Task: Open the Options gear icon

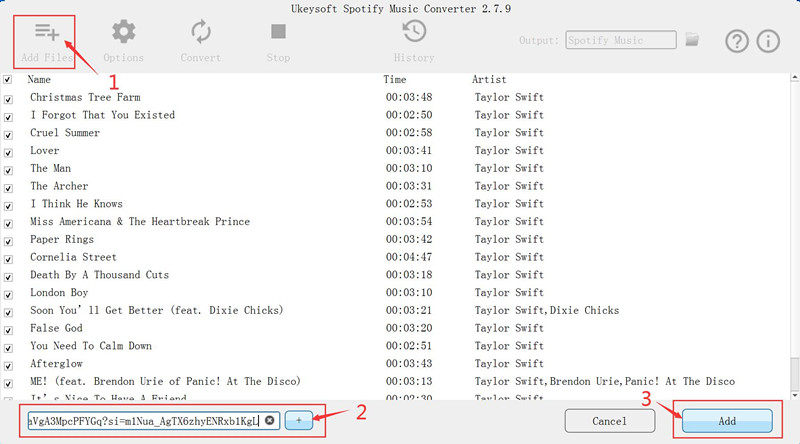Action: click(x=123, y=32)
